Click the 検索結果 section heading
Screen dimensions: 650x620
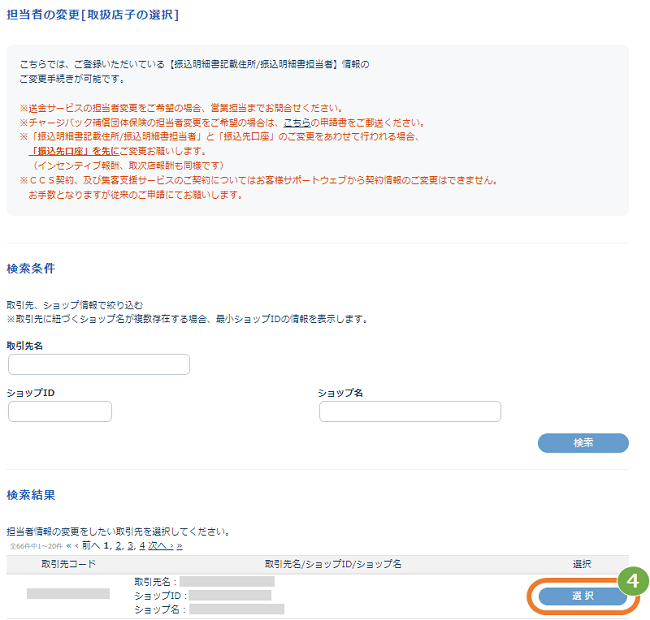(31, 494)
